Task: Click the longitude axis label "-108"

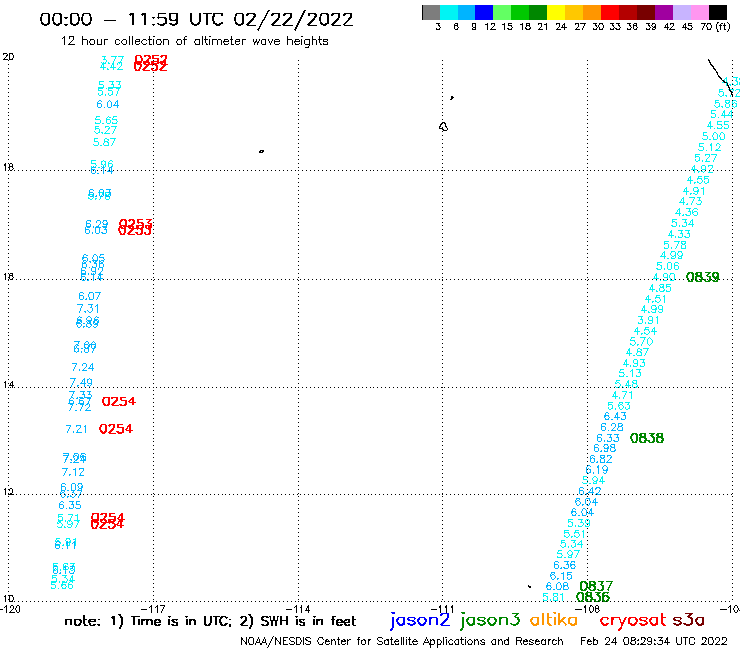Action: tap(588, 609)
